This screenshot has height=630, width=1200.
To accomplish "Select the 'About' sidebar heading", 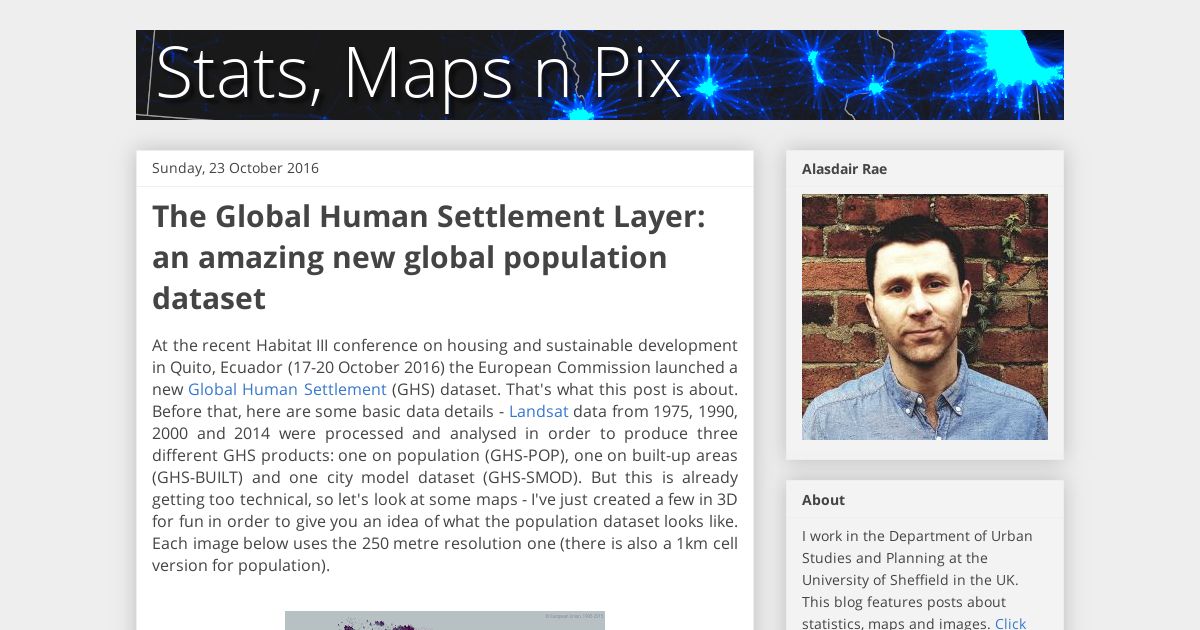I will pyautogui.click(x=823, y=500).
